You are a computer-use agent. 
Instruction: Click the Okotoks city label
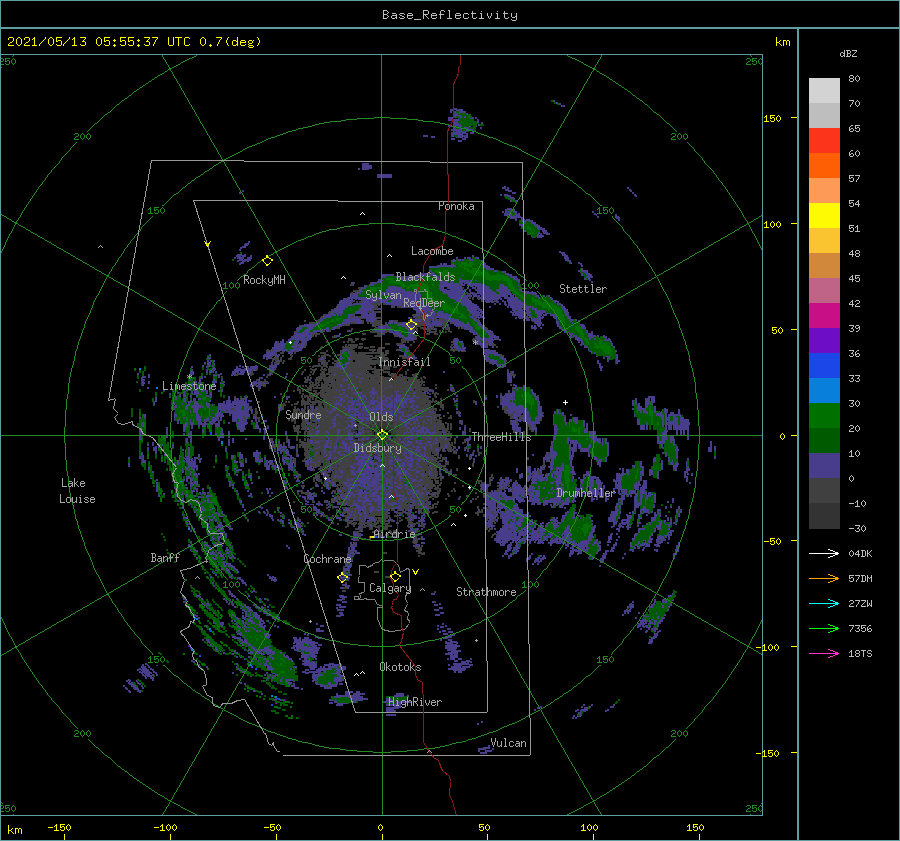(400, 666)
